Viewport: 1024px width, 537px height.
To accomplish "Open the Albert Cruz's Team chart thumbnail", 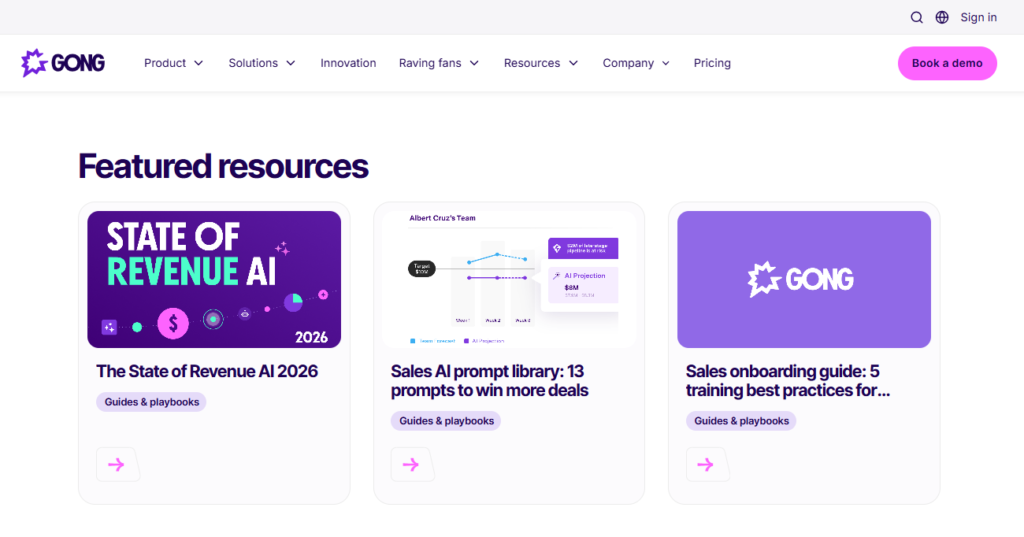I will [509, 279].
